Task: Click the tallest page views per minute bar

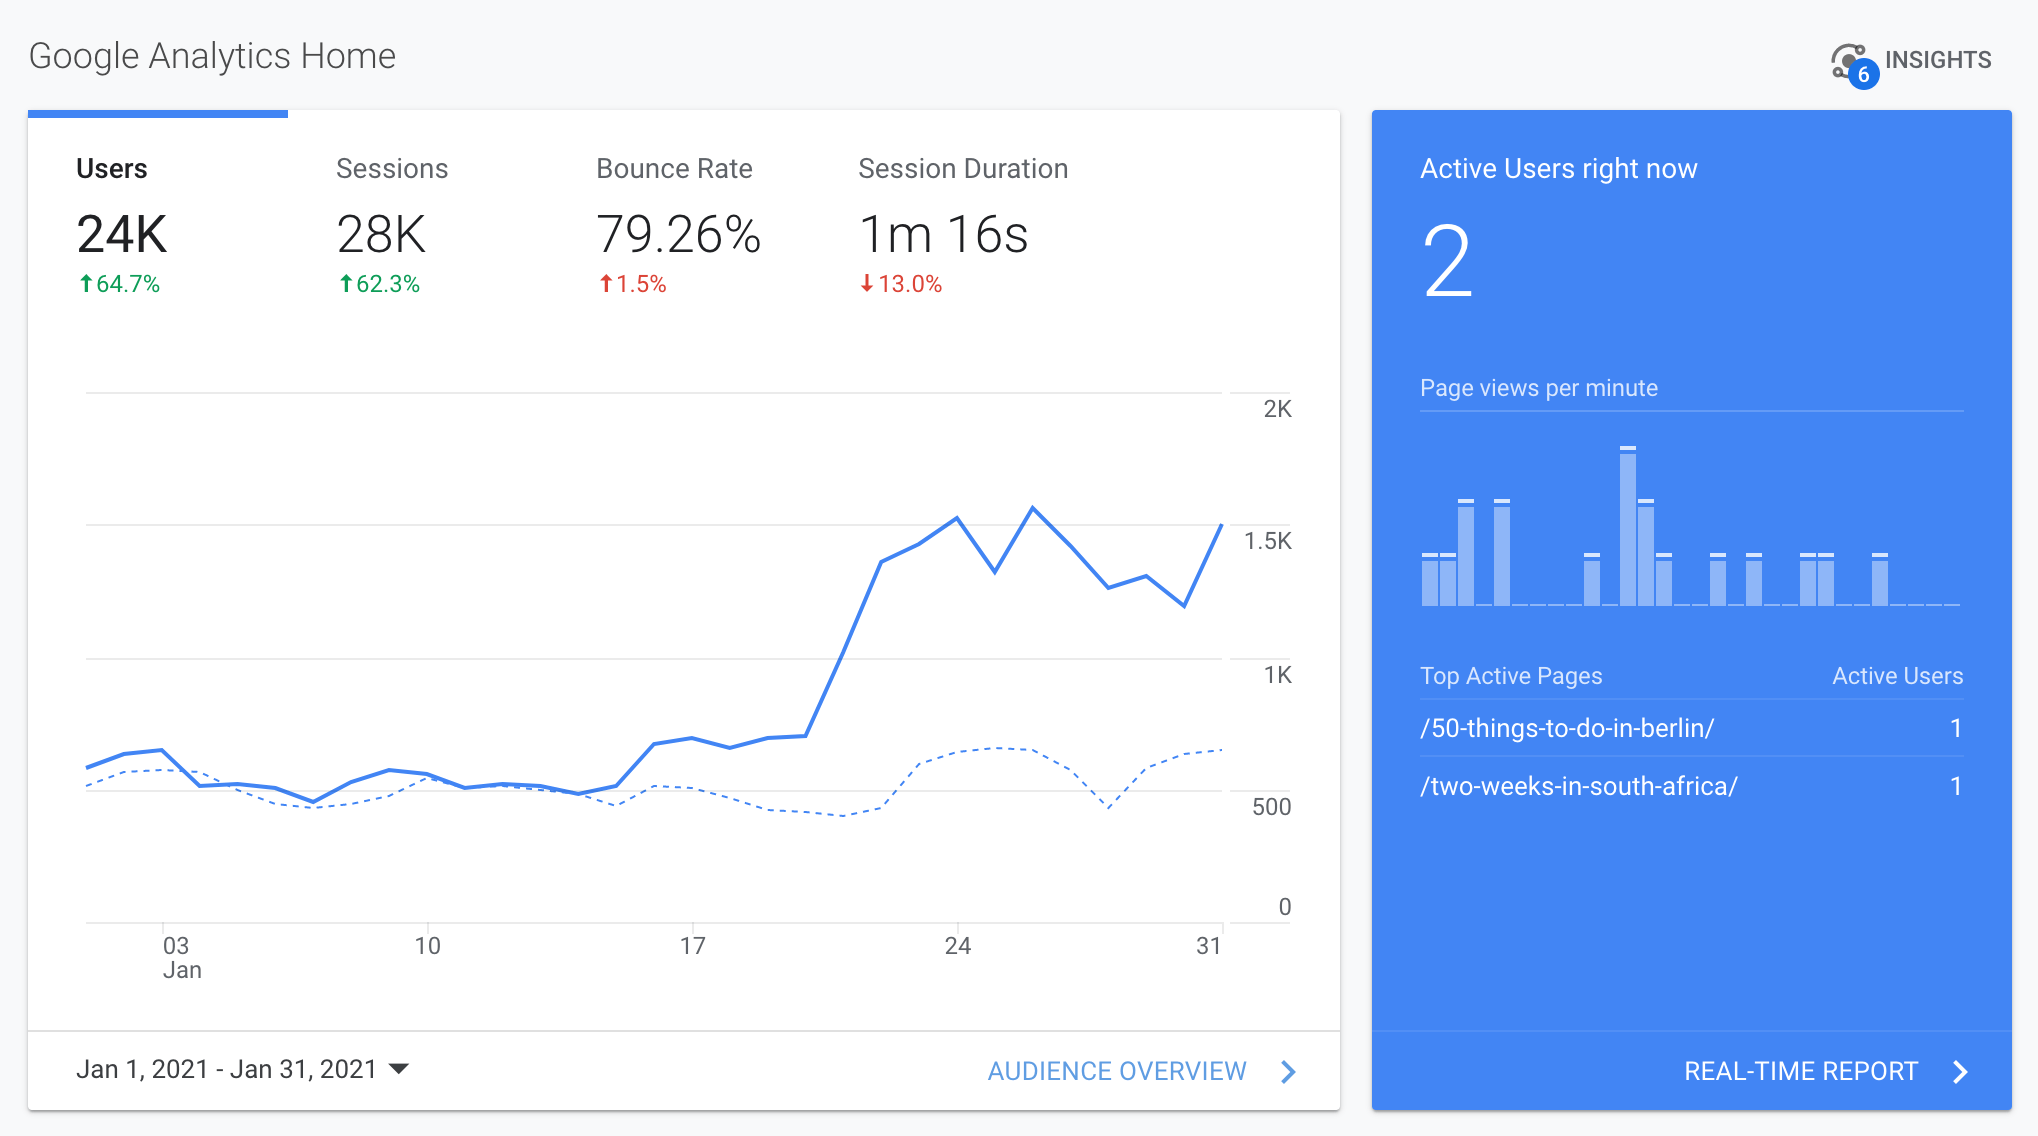Action: click(1628, 526)
